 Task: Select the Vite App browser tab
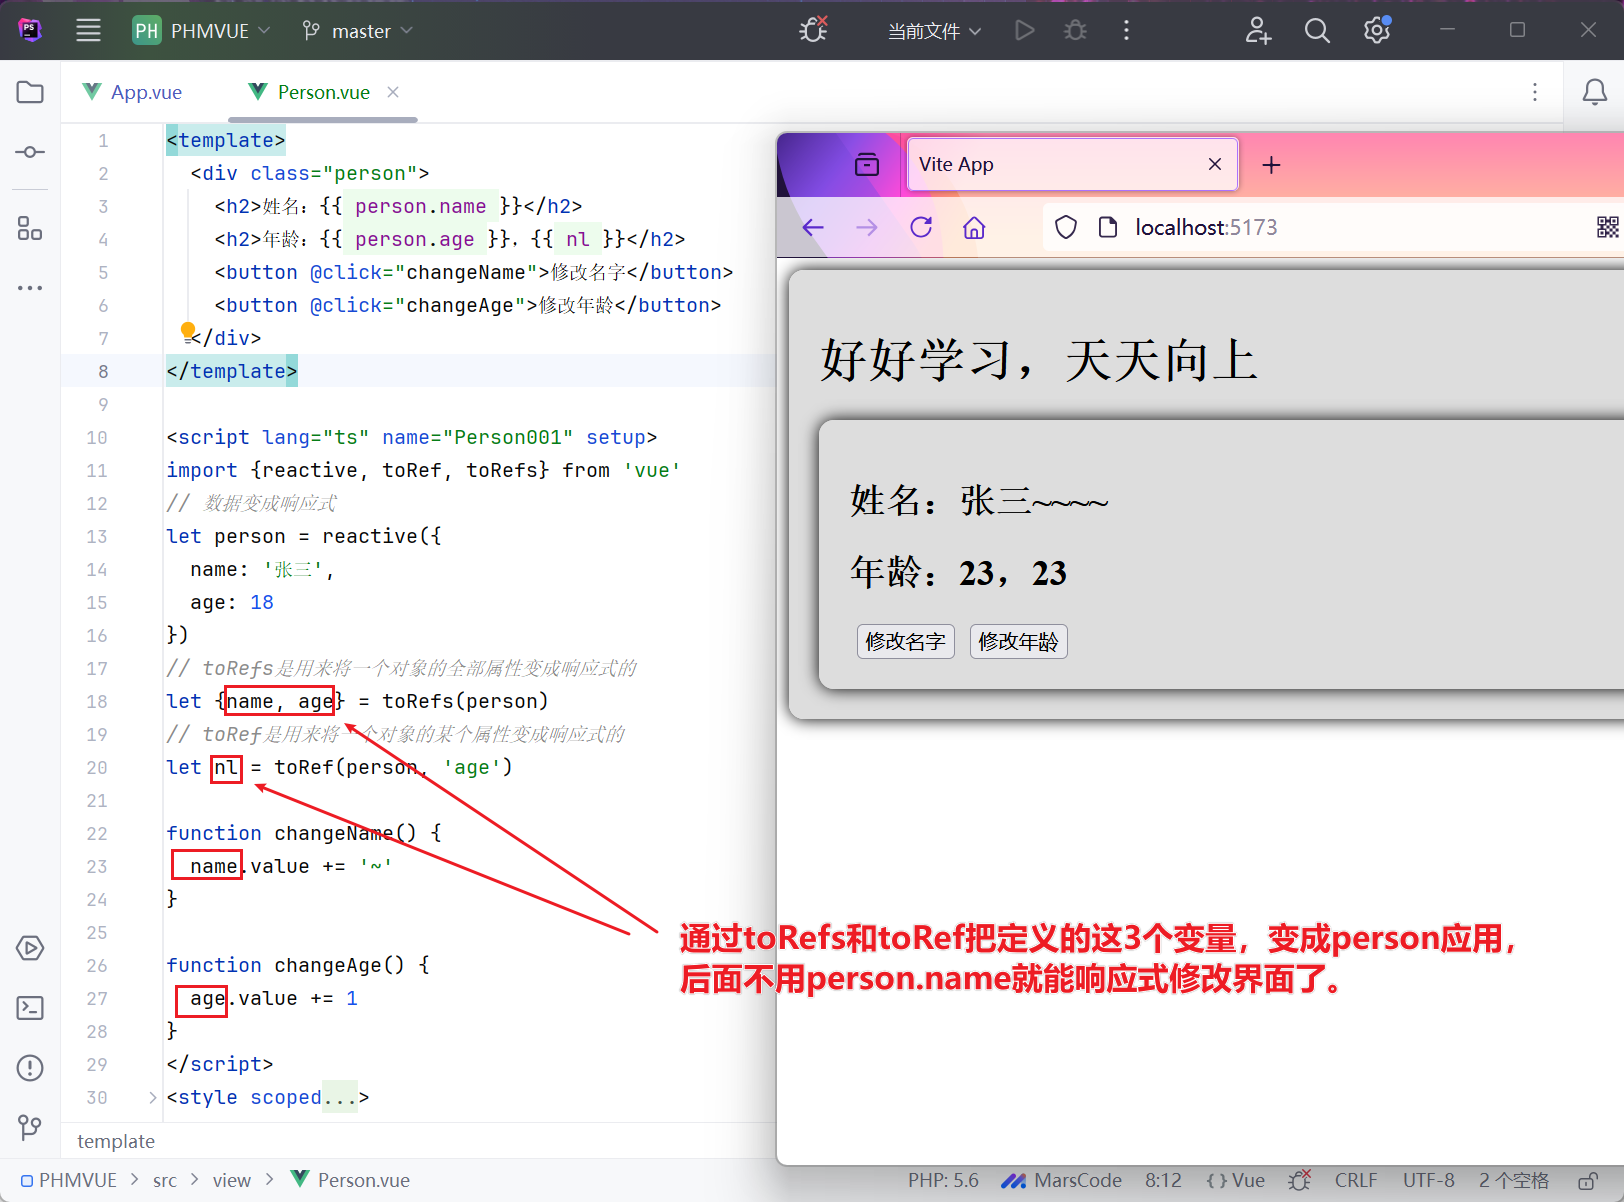coord(1072,164)
